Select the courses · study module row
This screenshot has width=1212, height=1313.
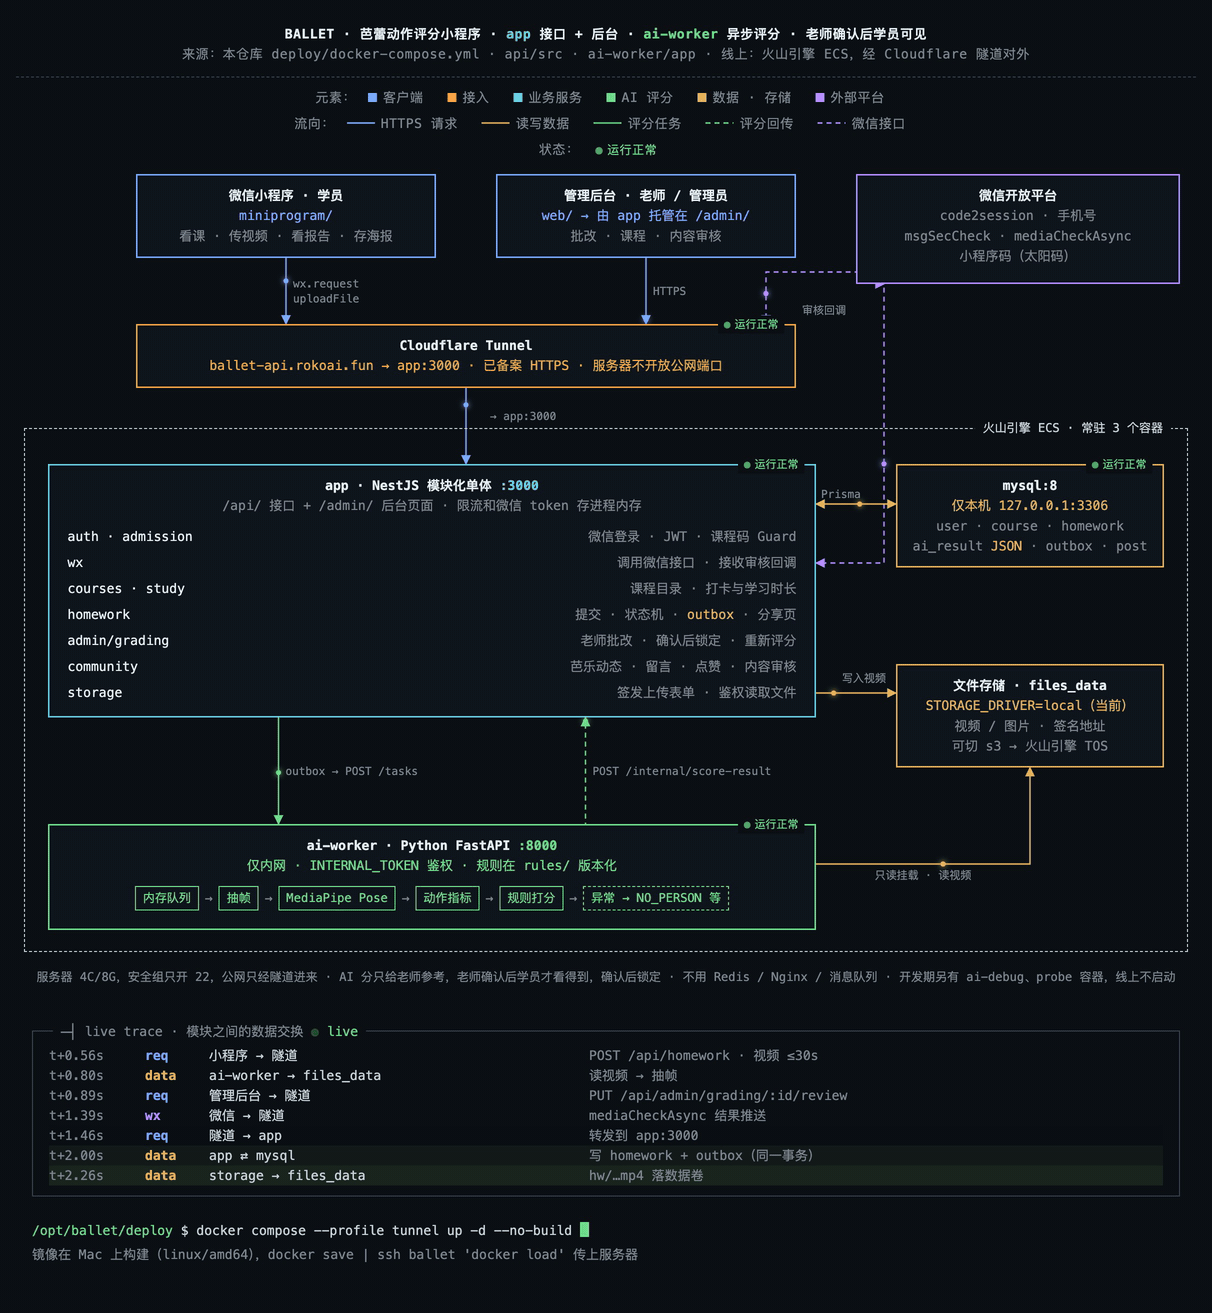(x=432, y=588)
